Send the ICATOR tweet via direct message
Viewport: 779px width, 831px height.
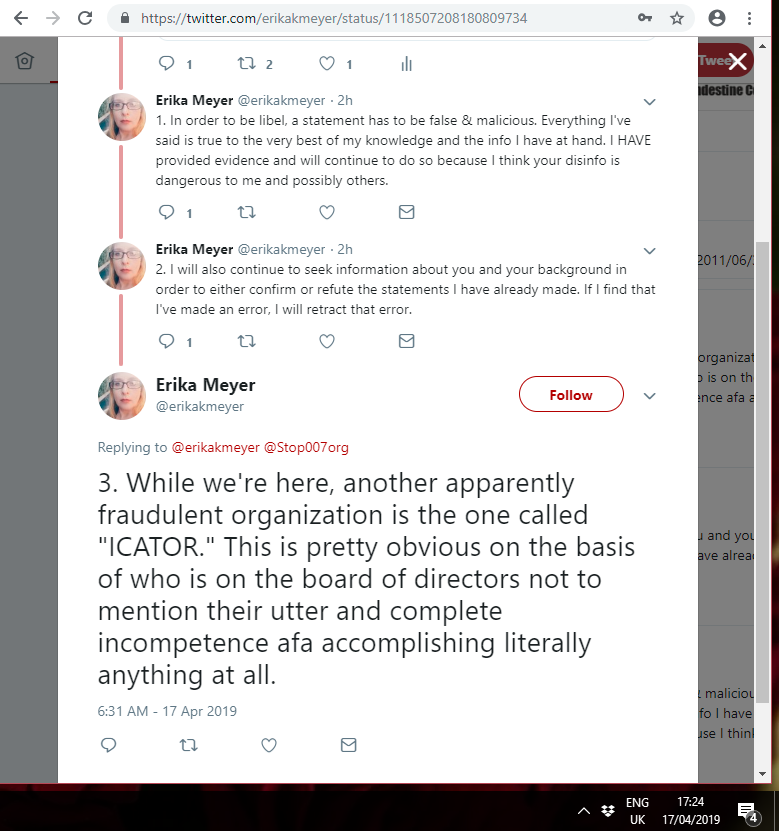point(349,745)
